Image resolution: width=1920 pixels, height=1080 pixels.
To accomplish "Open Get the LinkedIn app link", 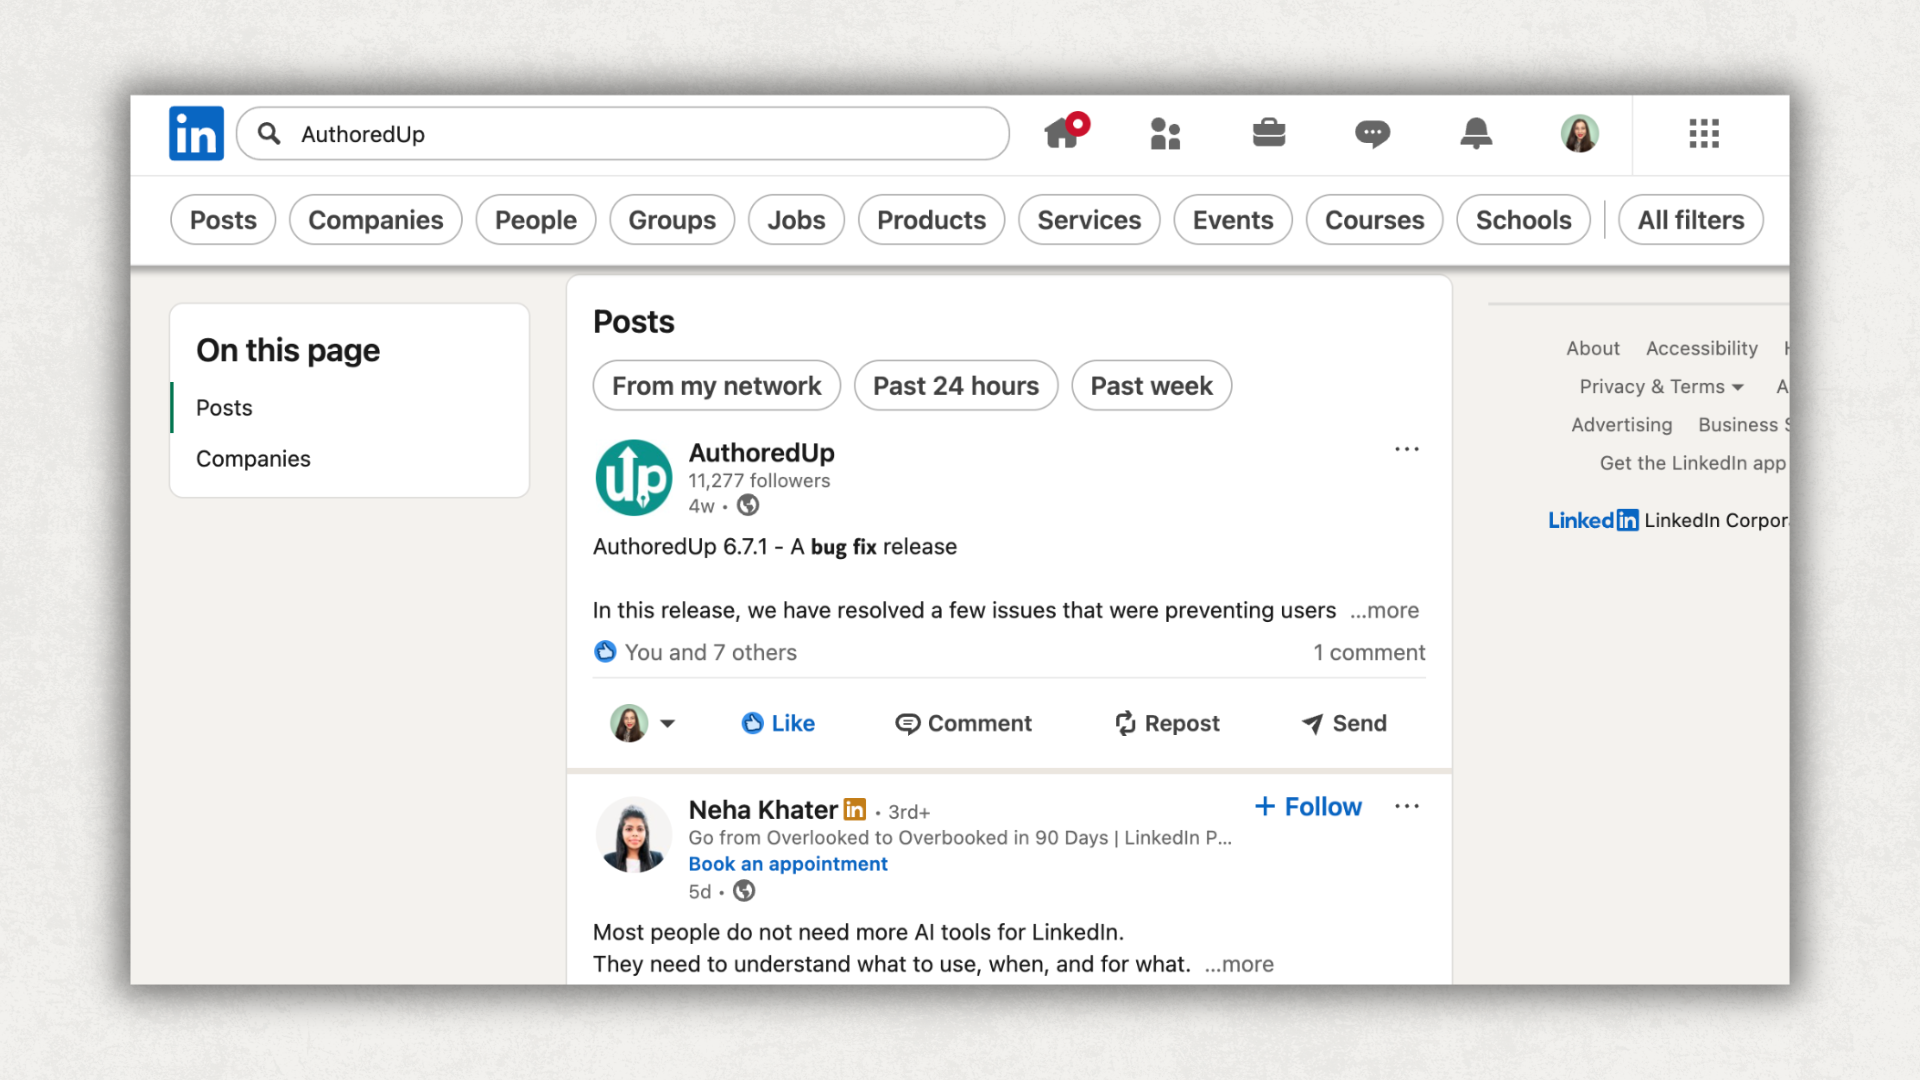I will click(x=1693, y=462).
